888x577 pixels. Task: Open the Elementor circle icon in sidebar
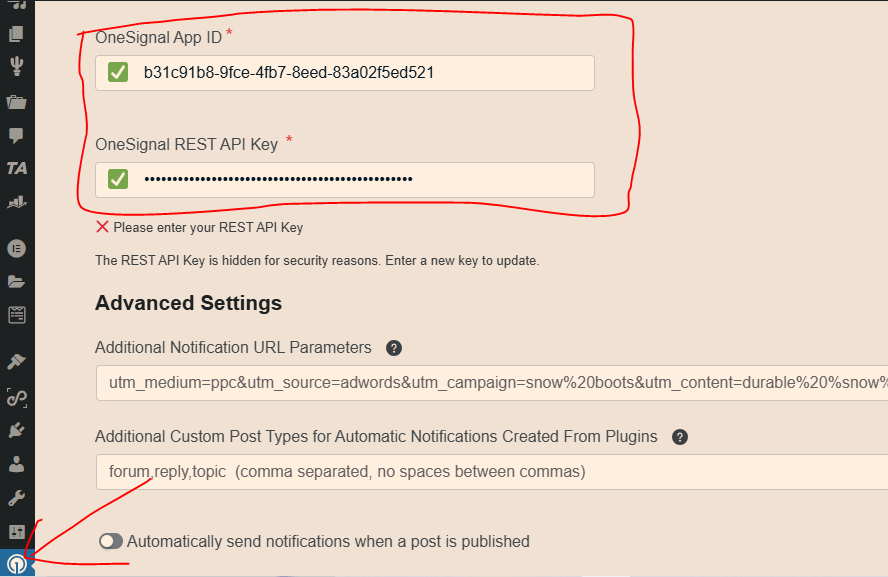point(16,248)
